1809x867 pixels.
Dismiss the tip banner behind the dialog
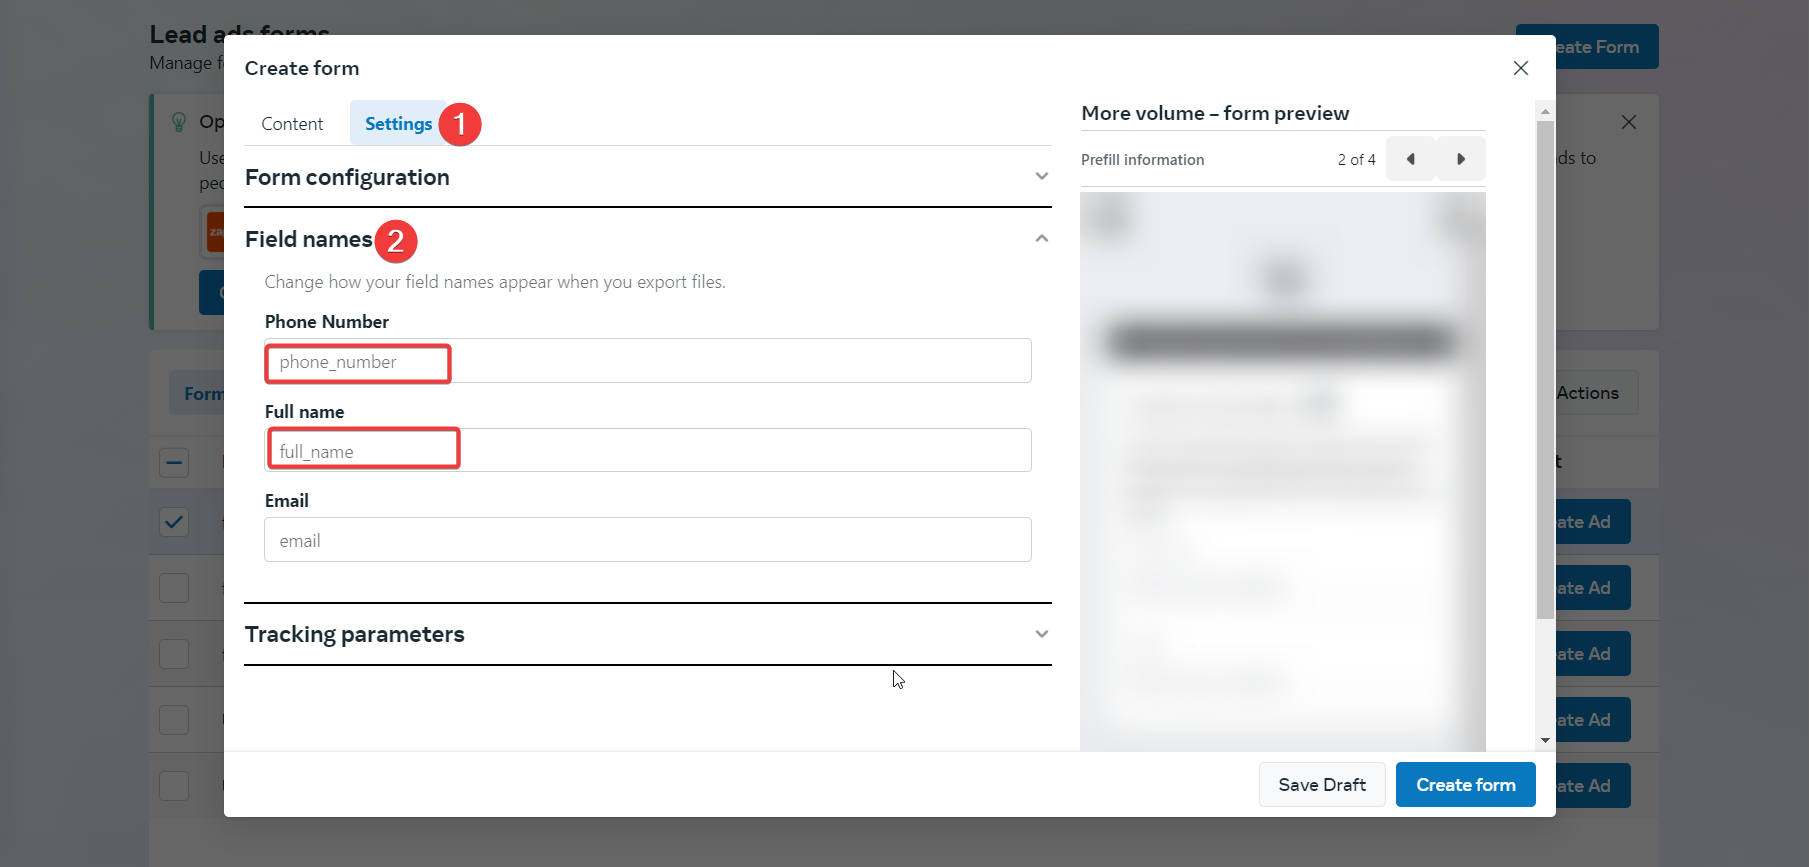(x=1628, y=122)
